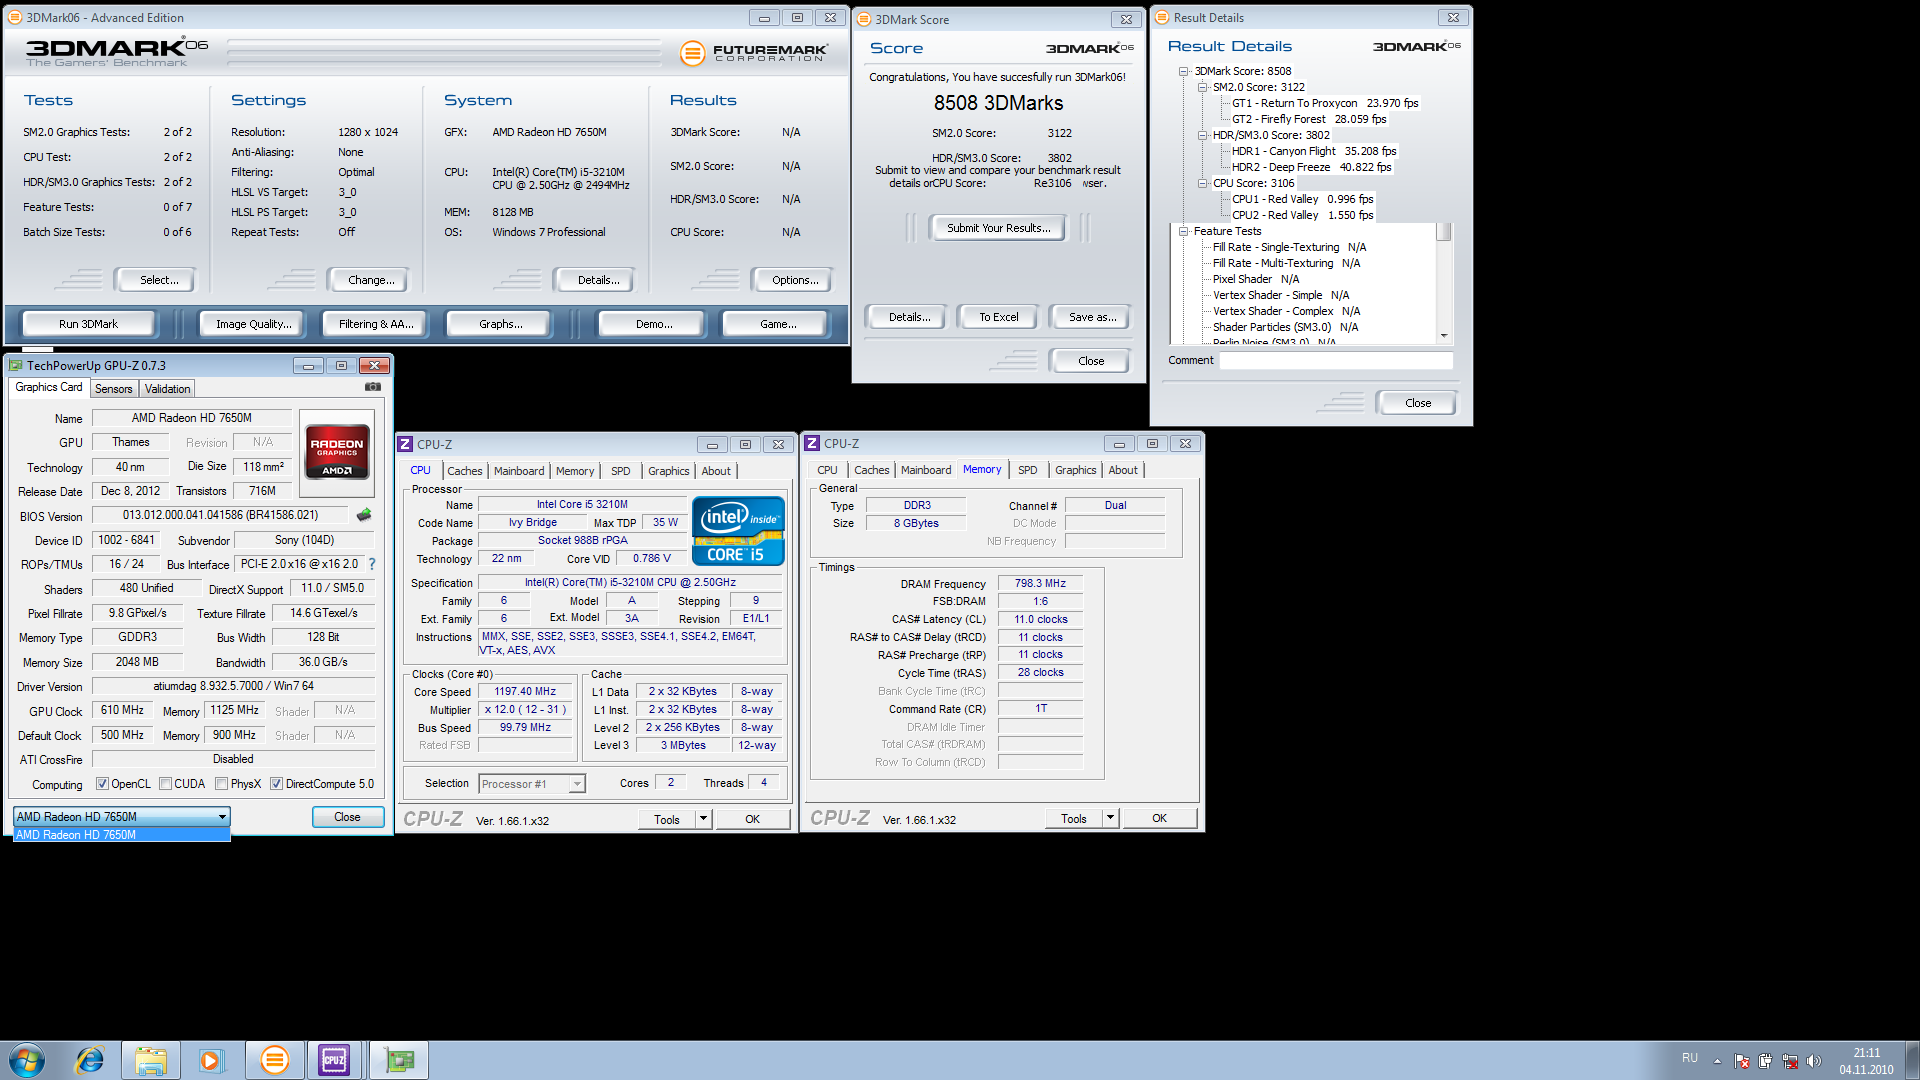Image resolution: width=1920 pixels, height=1080 pixels.
Task: Click the GPU-Z BIOS save chip icon
Action: 364,515
